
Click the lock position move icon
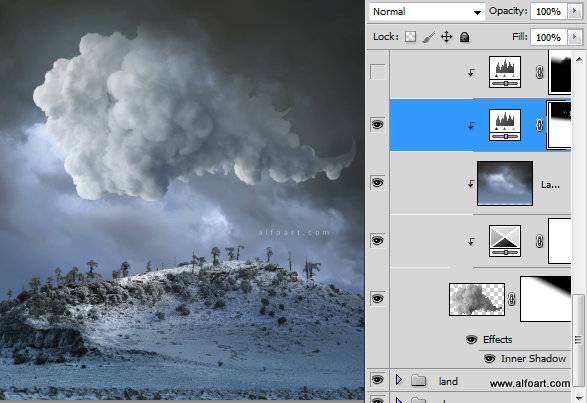pos(447,37)
